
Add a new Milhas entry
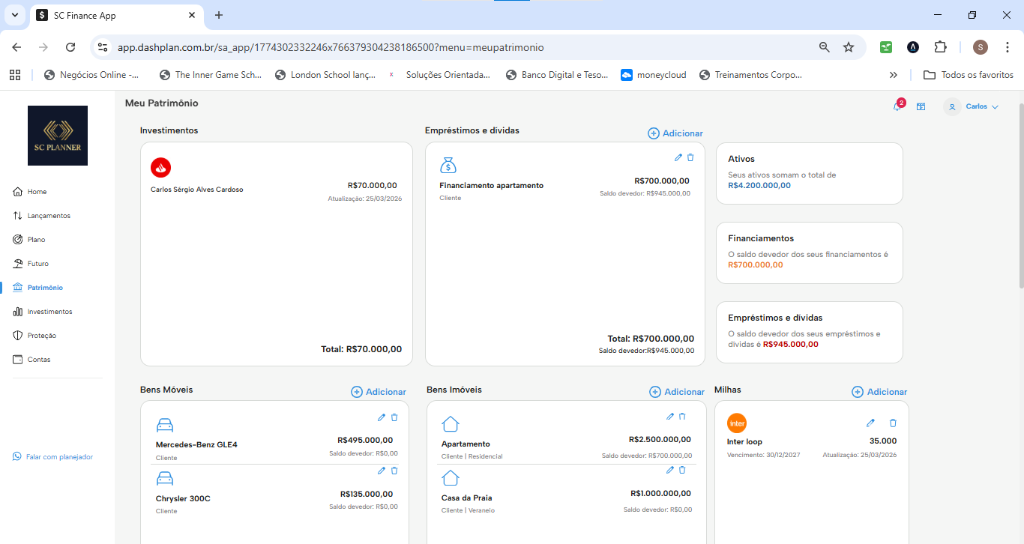pos(879,392)
